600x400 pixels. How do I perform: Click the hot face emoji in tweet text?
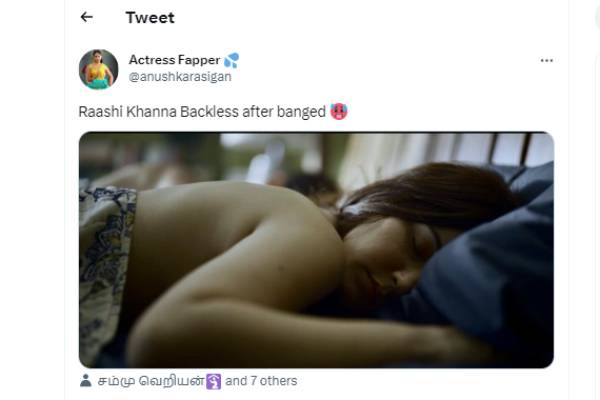click(x=339, y=112)
